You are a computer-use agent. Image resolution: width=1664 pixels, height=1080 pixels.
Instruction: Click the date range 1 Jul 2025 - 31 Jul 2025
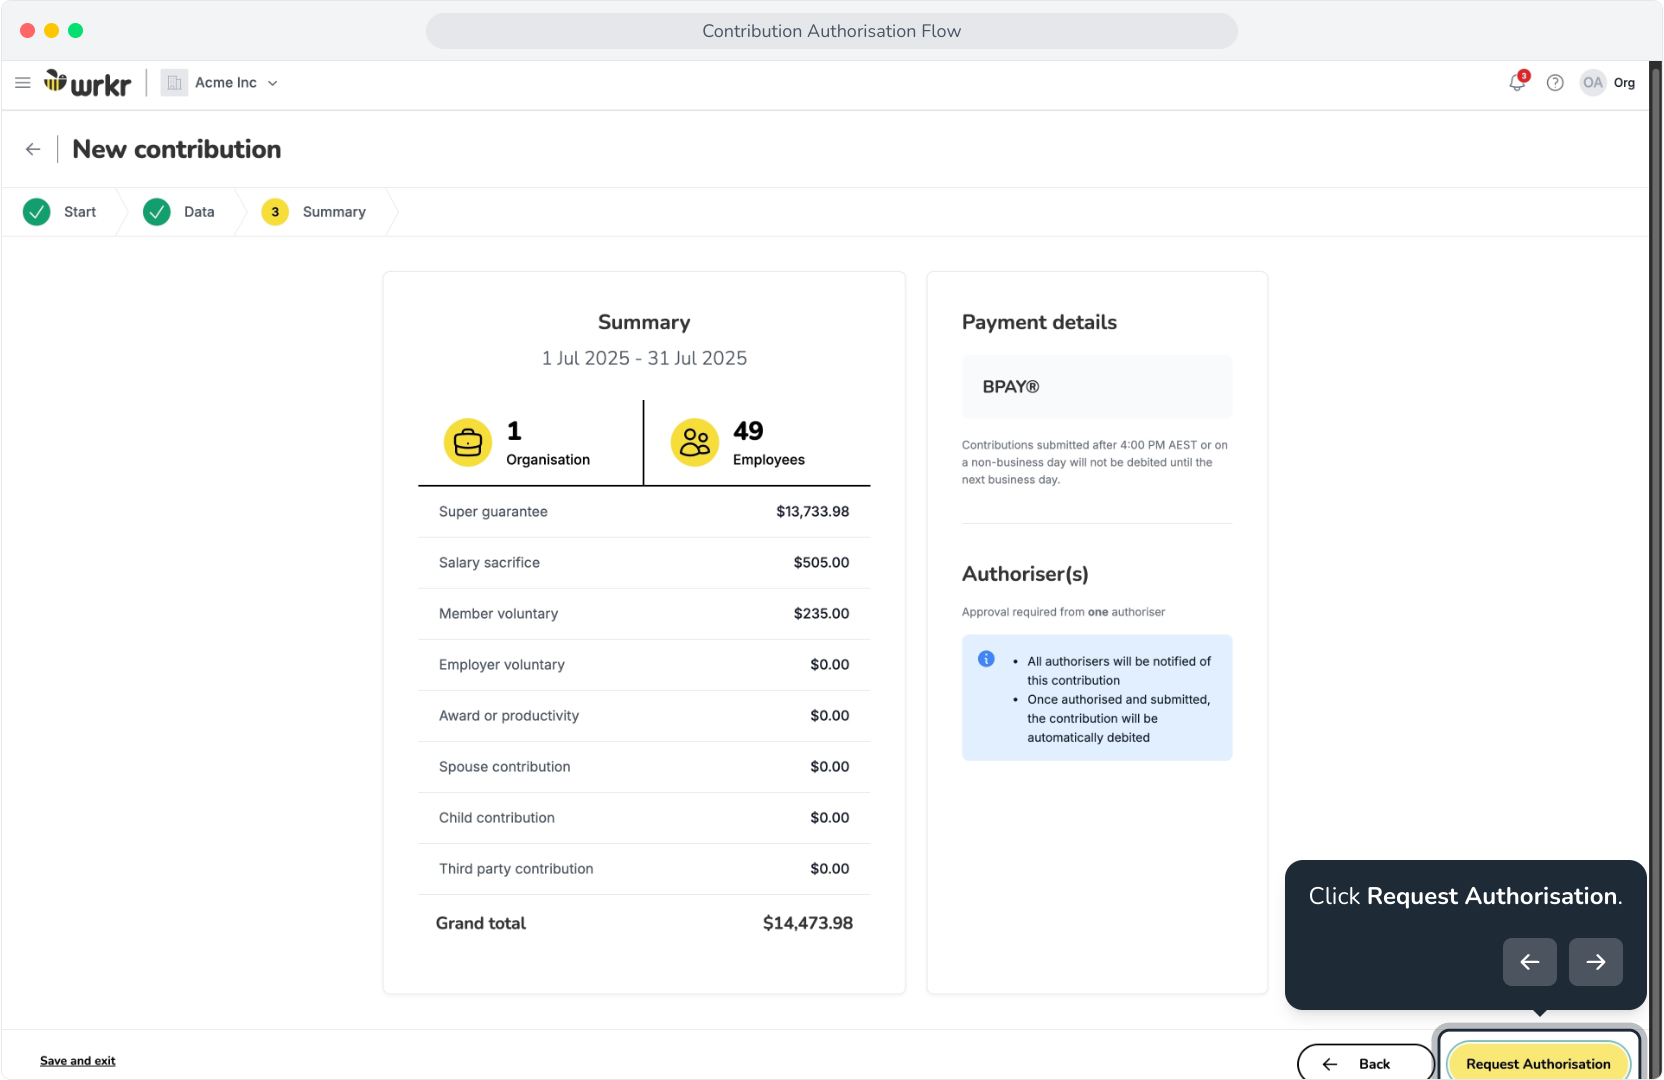(x=644, y=358)
